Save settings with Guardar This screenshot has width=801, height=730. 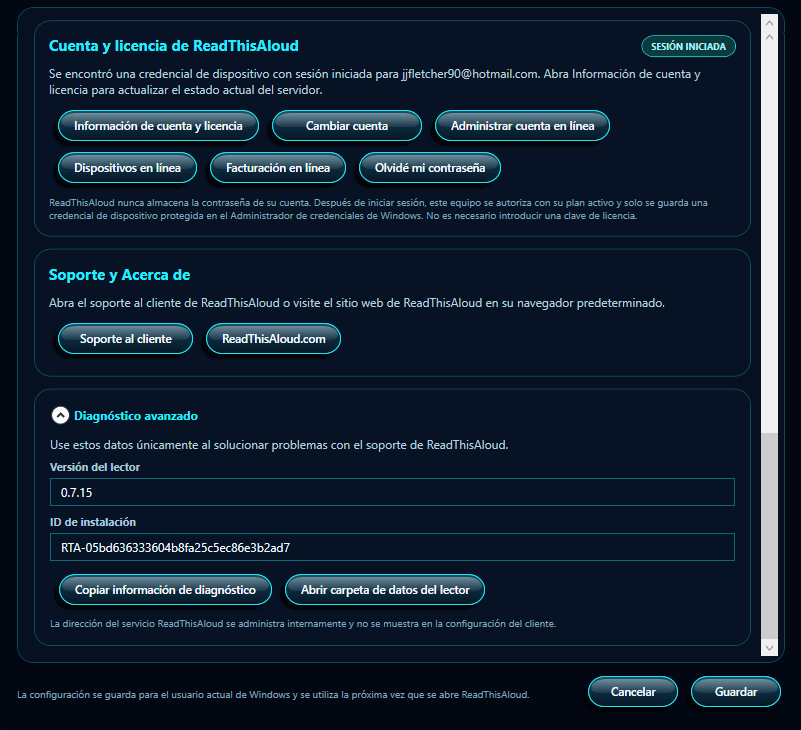coord(736,692)
